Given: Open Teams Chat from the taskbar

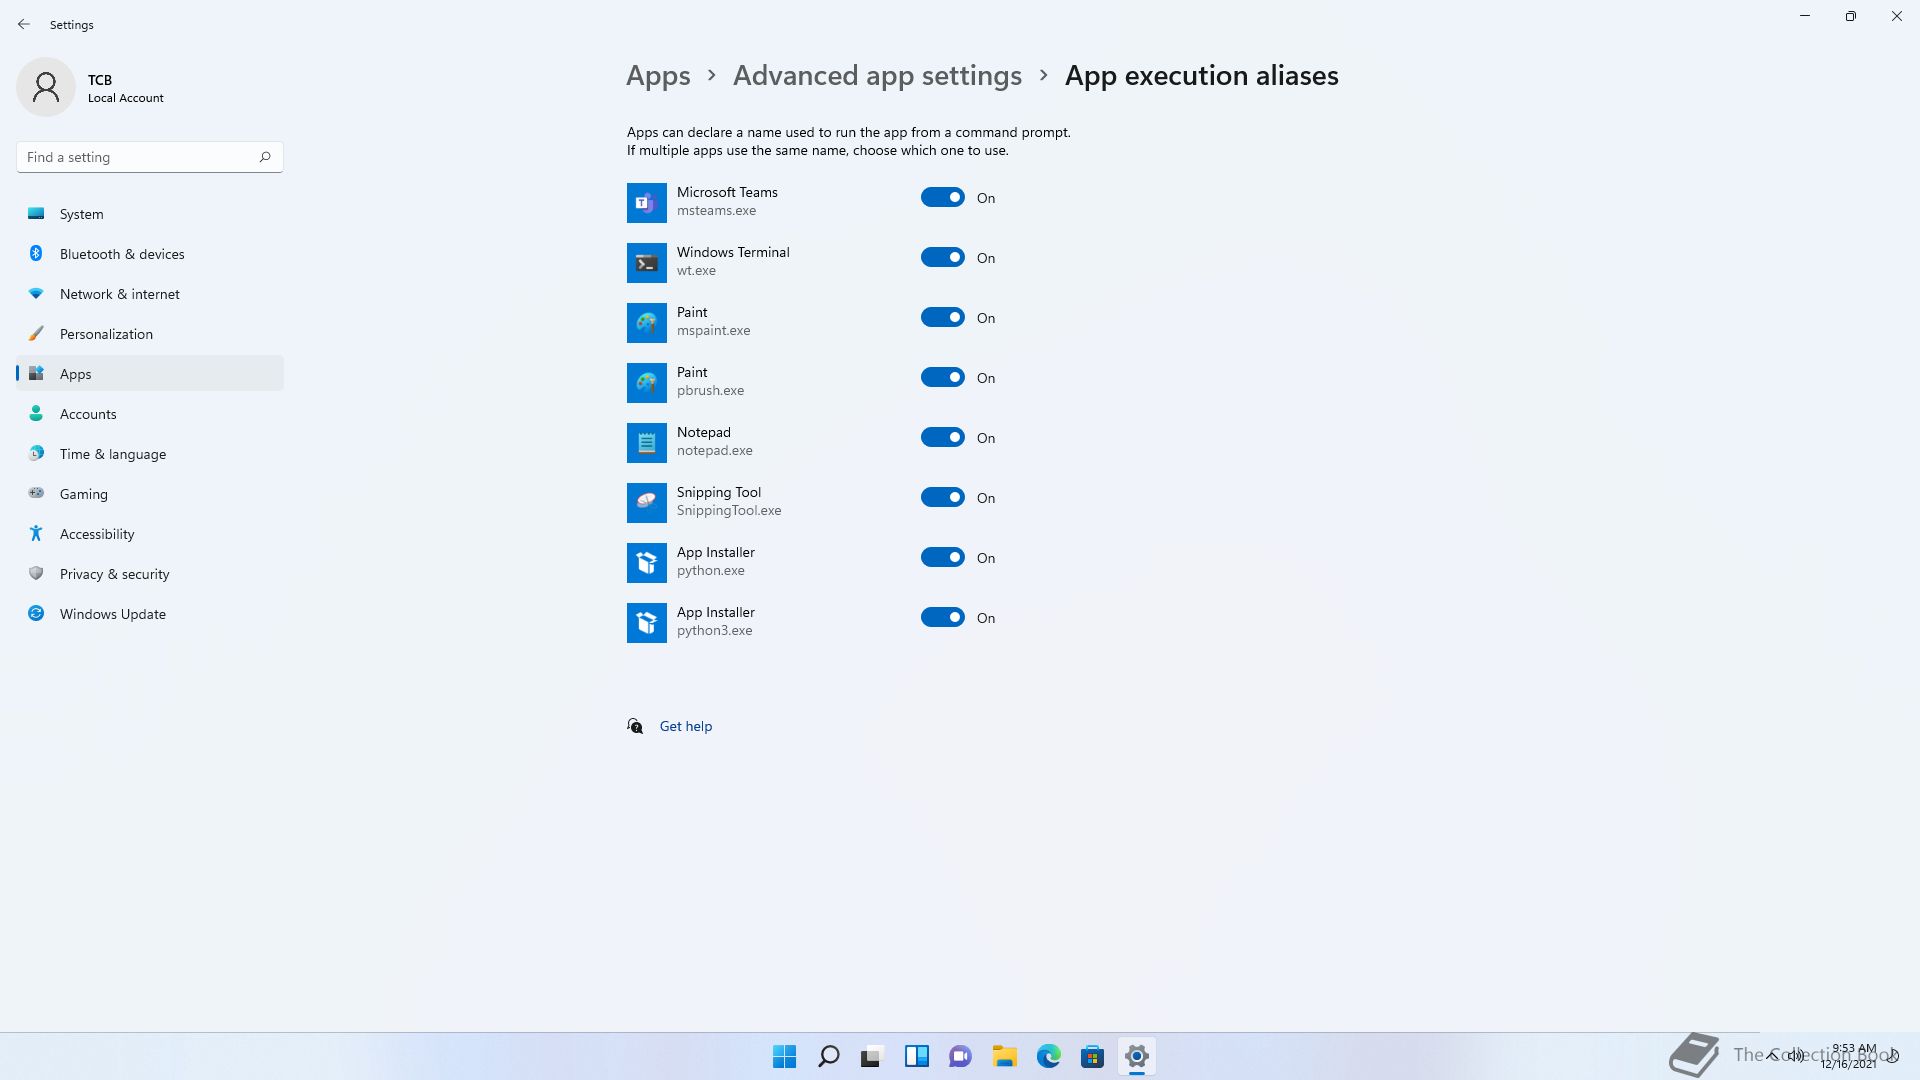Looking at the screenshot, I should (x=961, y=1056).
